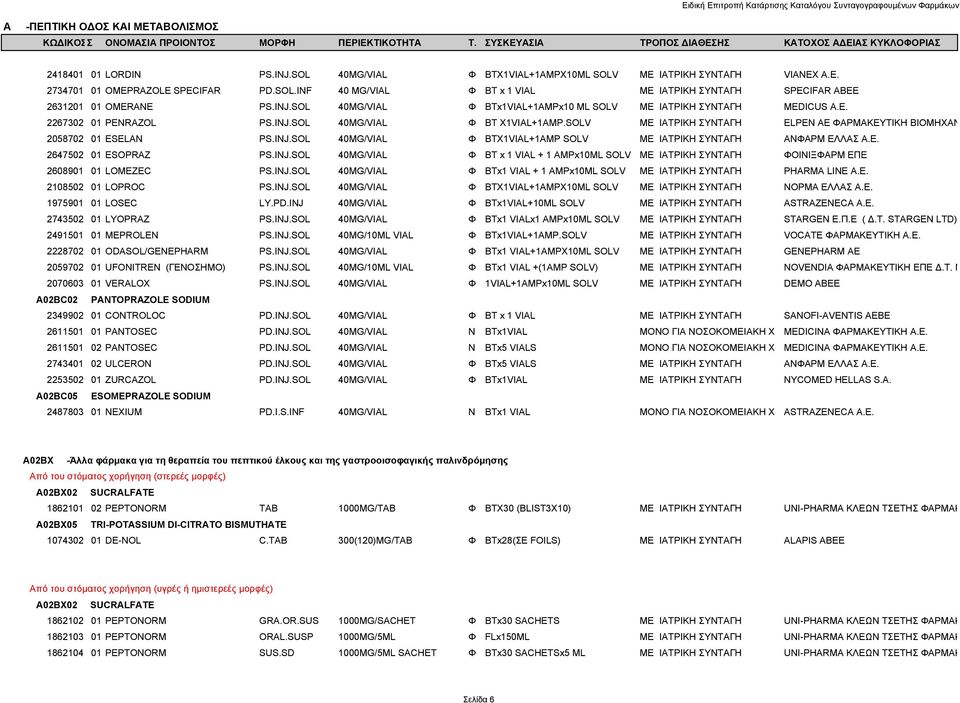960x703 pixels.
Task: Click ODASOL/GENEPHARM product name
Action: coord(157,251)
